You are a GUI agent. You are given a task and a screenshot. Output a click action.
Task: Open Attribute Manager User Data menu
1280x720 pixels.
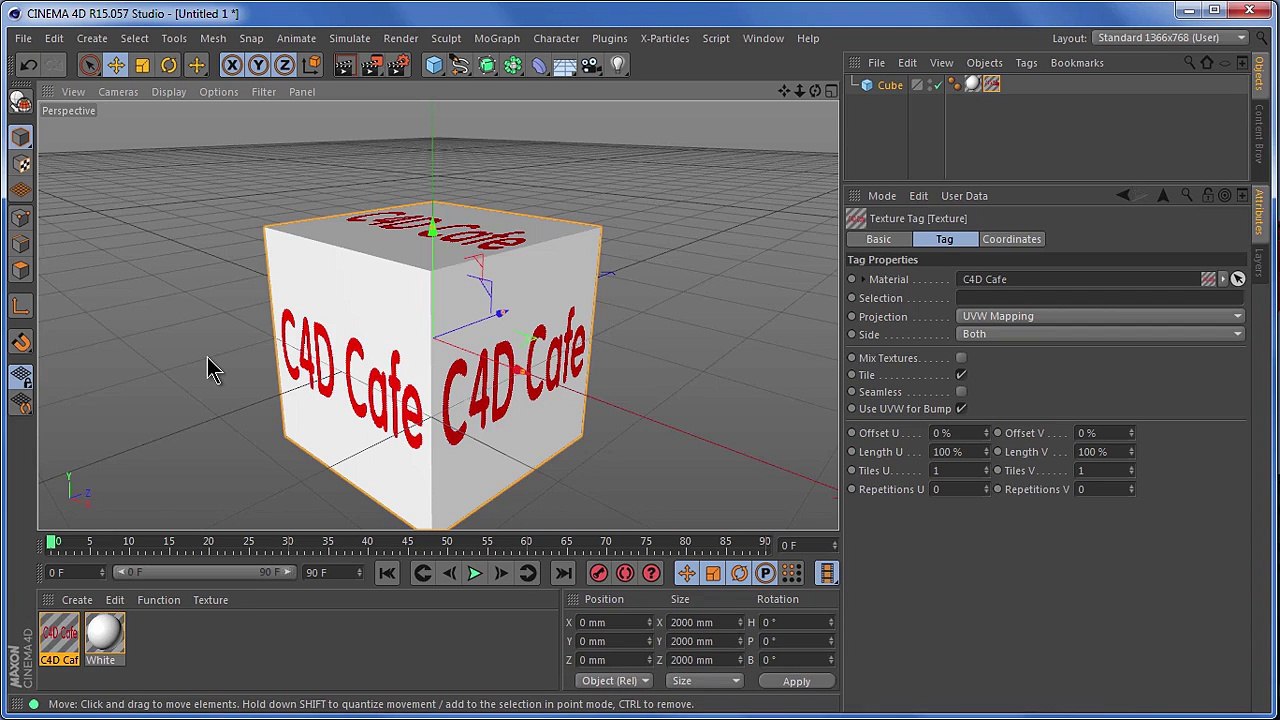coord(964,196)
